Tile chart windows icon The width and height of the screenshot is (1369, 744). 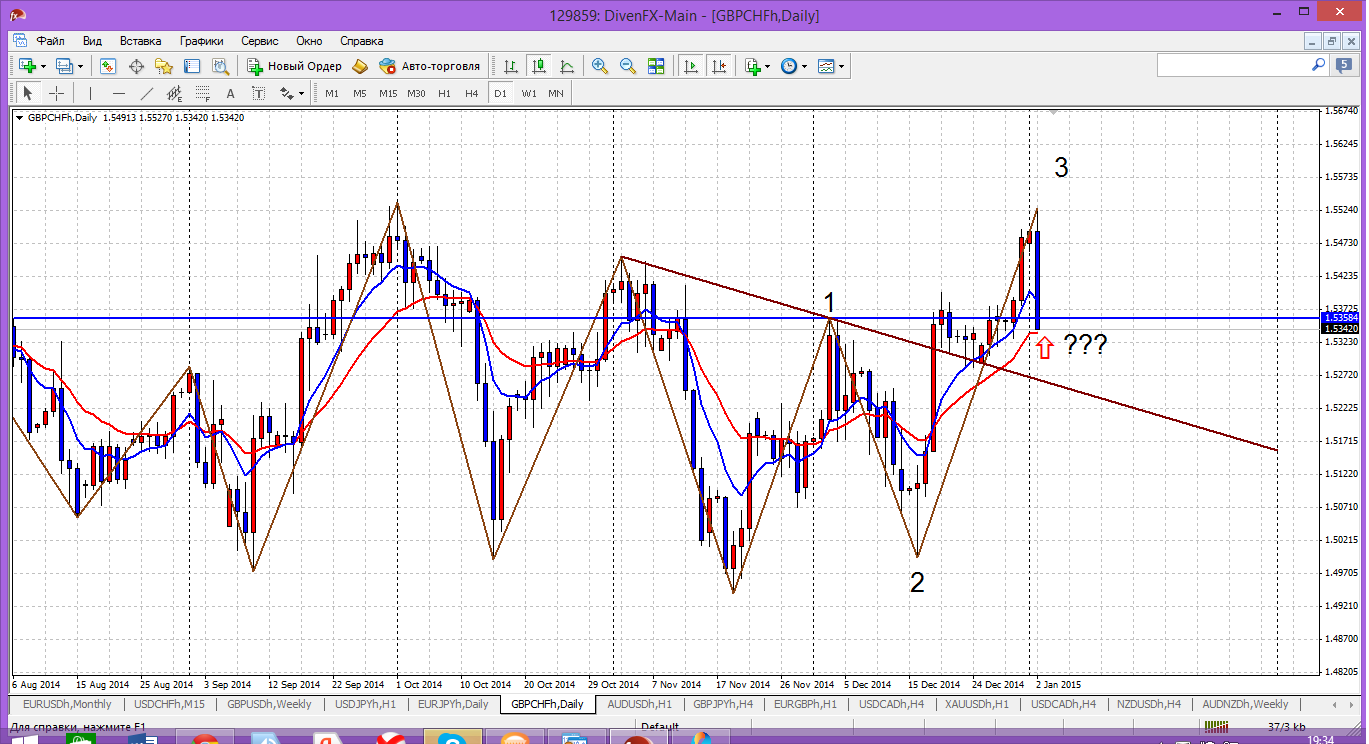coord(656,66)
